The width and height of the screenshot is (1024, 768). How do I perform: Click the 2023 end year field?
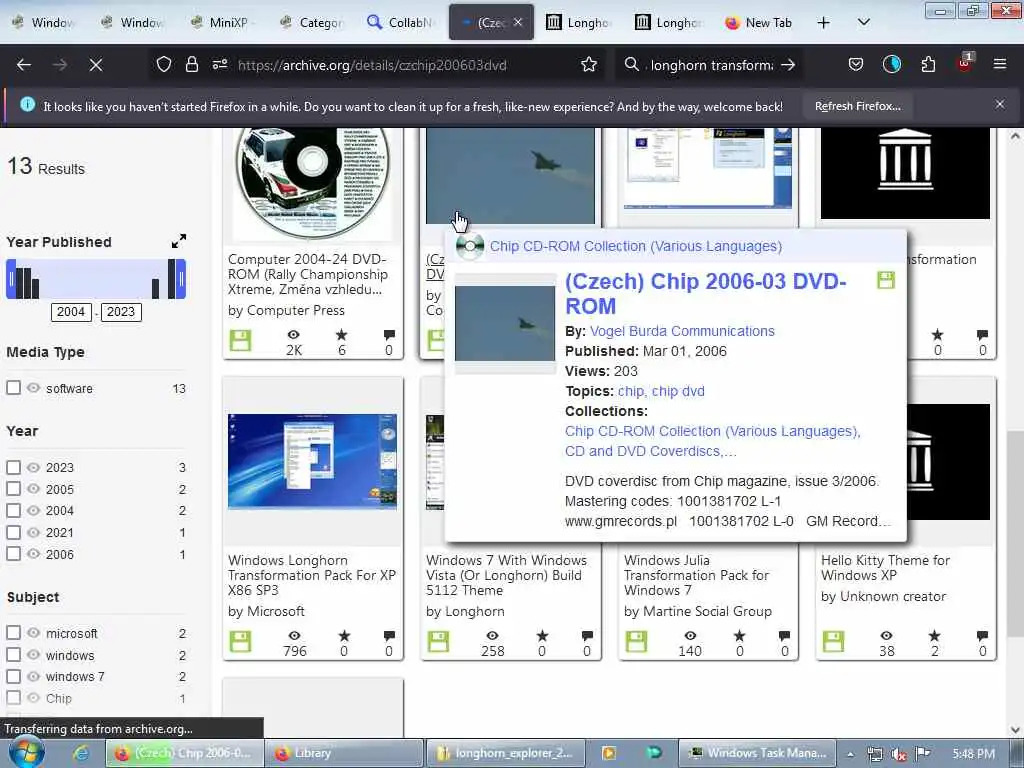pos(121,312)
